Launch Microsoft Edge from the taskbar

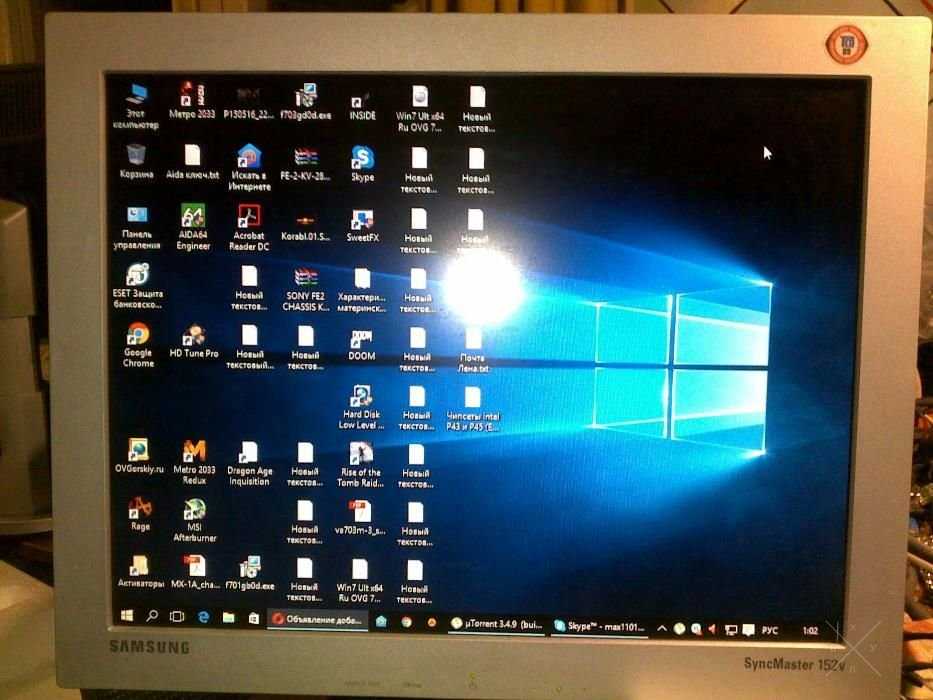coord(203,617)
